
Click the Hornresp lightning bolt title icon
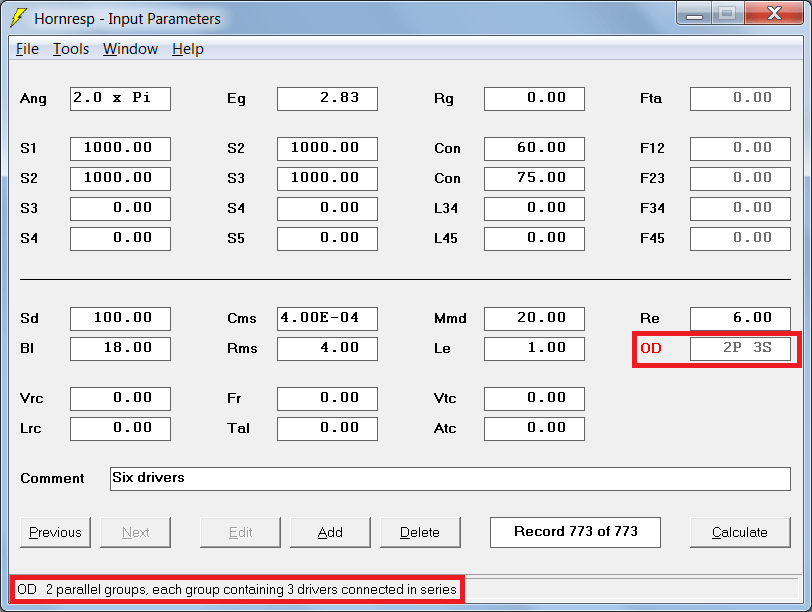[x=18, y=18]
